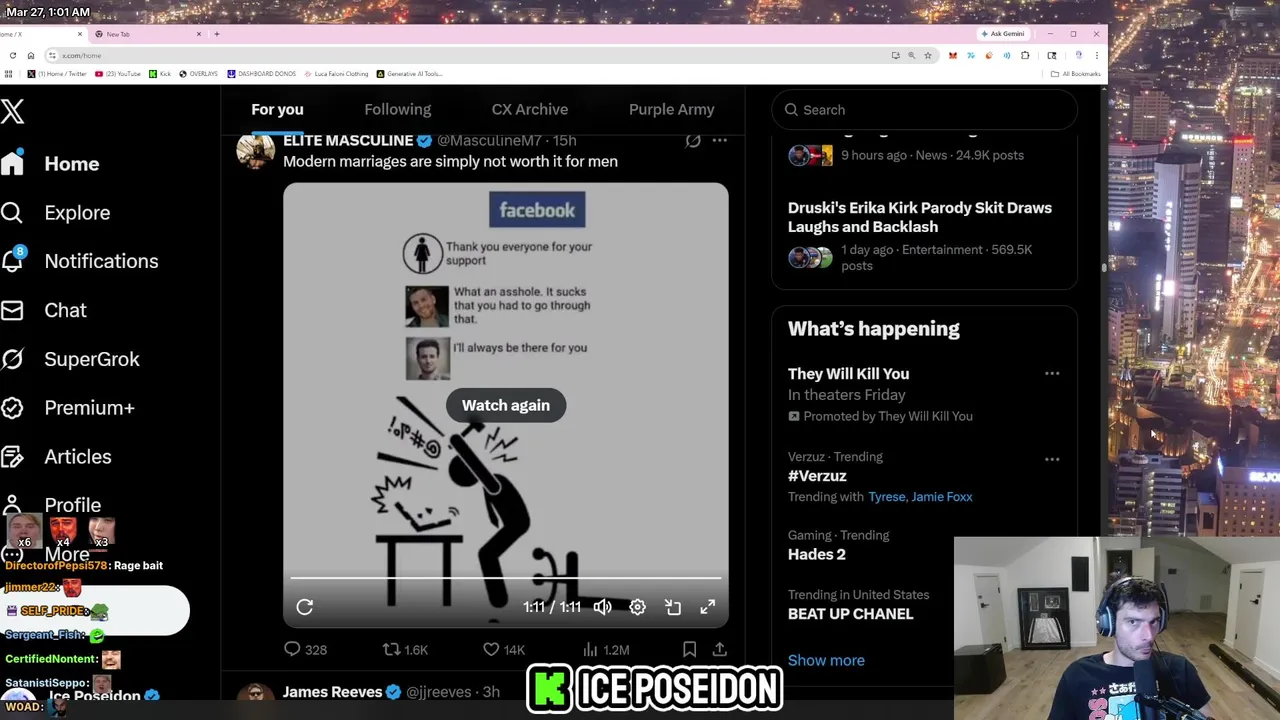This screenshot has height=720, width=1280.
Task: Open James Reeves profile name
Action: [x=332, y=692]
